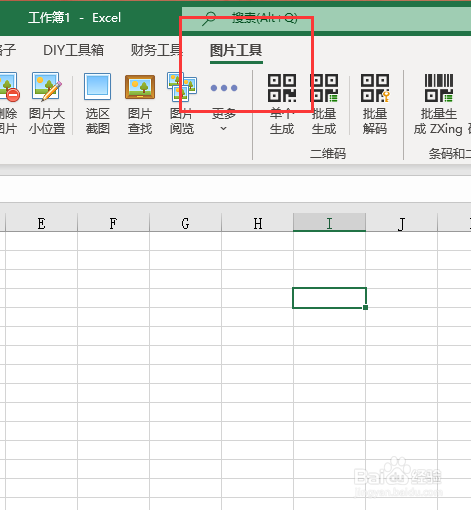Click batch generate ZXing barcode icon
This screenshot has height=510, width=471.
click(x=439, y=88)
